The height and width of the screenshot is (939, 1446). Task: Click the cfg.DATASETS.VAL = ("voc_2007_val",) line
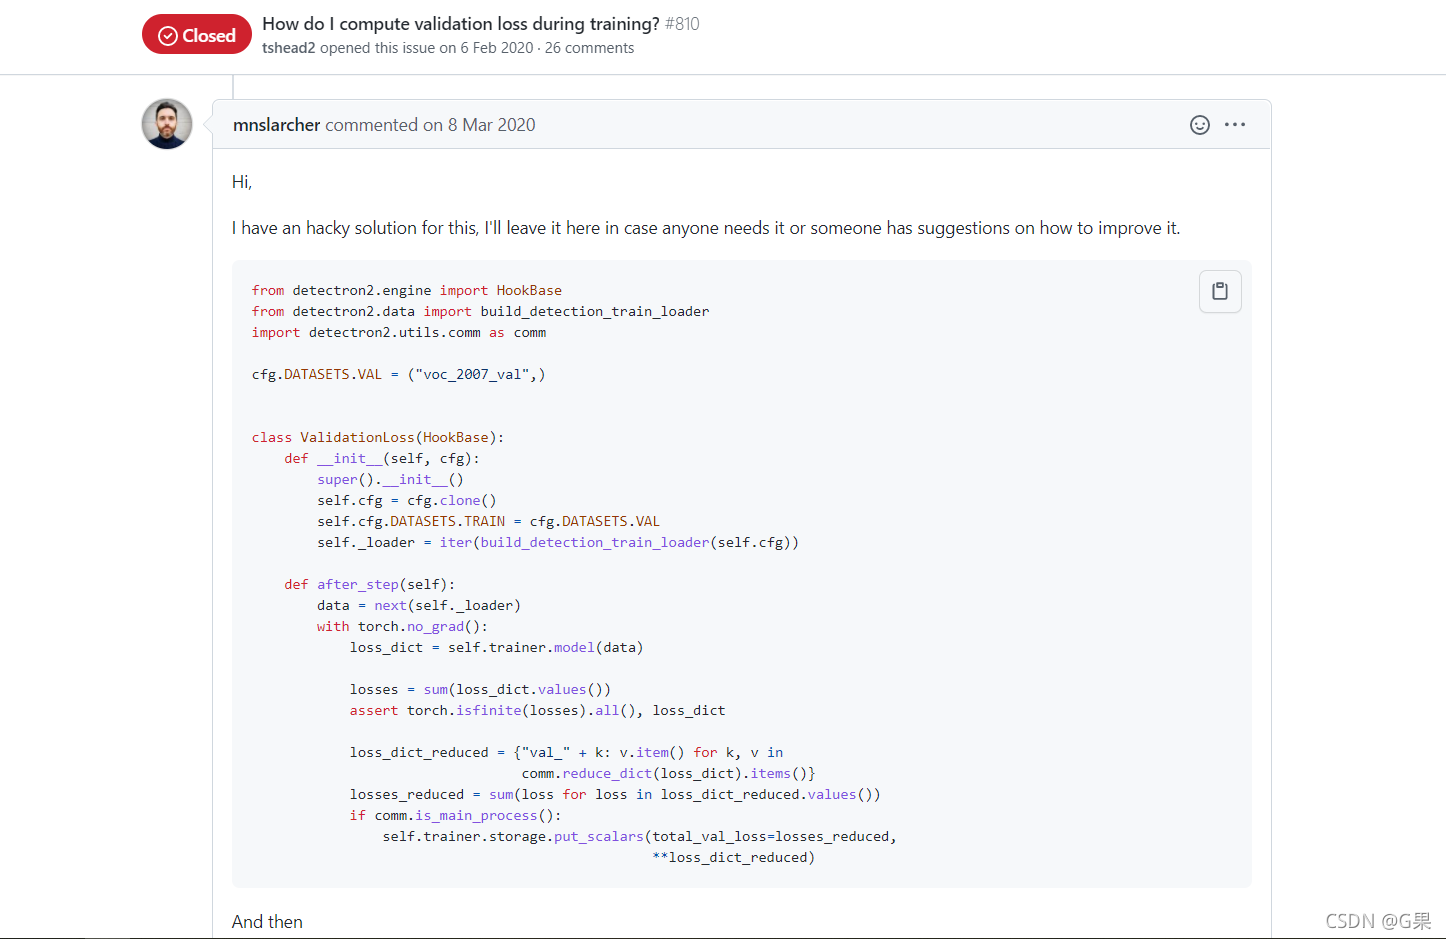(399, 374)
